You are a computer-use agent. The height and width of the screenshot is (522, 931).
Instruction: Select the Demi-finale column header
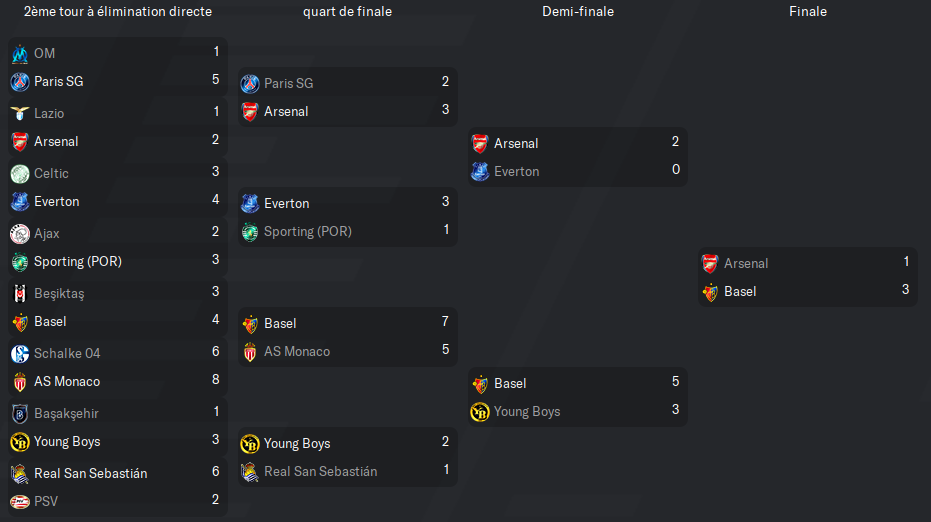[x=578, y=11]
